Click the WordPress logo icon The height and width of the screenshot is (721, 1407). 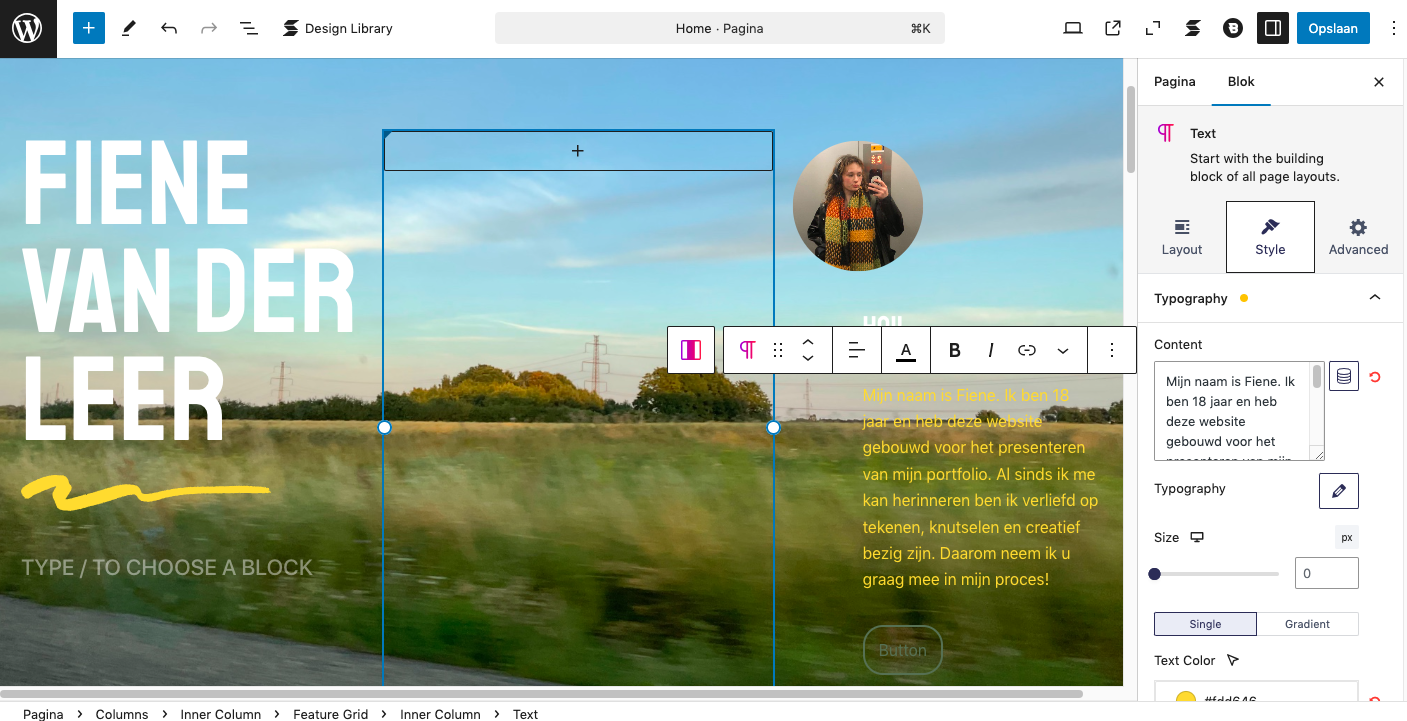28,28
